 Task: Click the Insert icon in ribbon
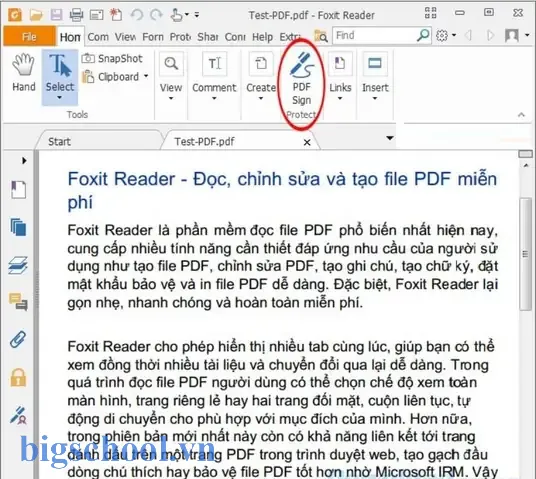(375, 64)
